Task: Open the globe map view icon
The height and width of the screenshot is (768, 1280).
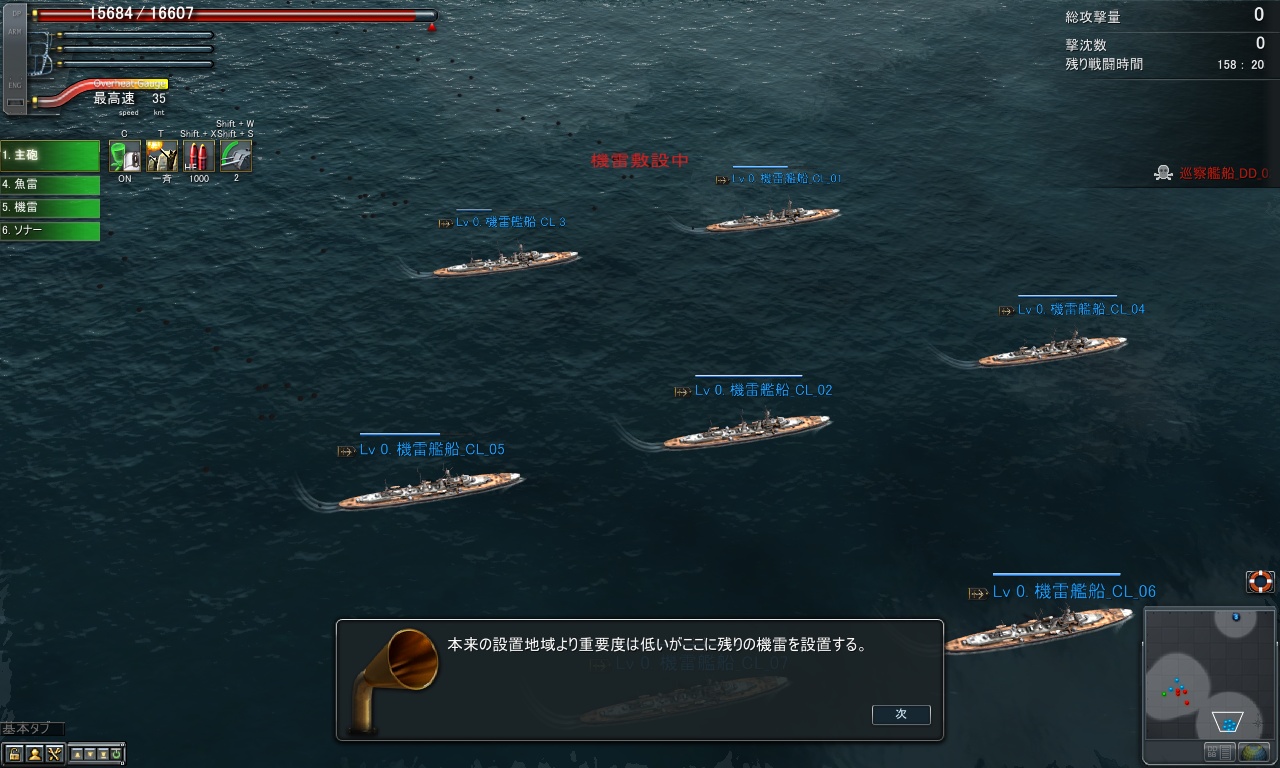Action: (1254, 752)
